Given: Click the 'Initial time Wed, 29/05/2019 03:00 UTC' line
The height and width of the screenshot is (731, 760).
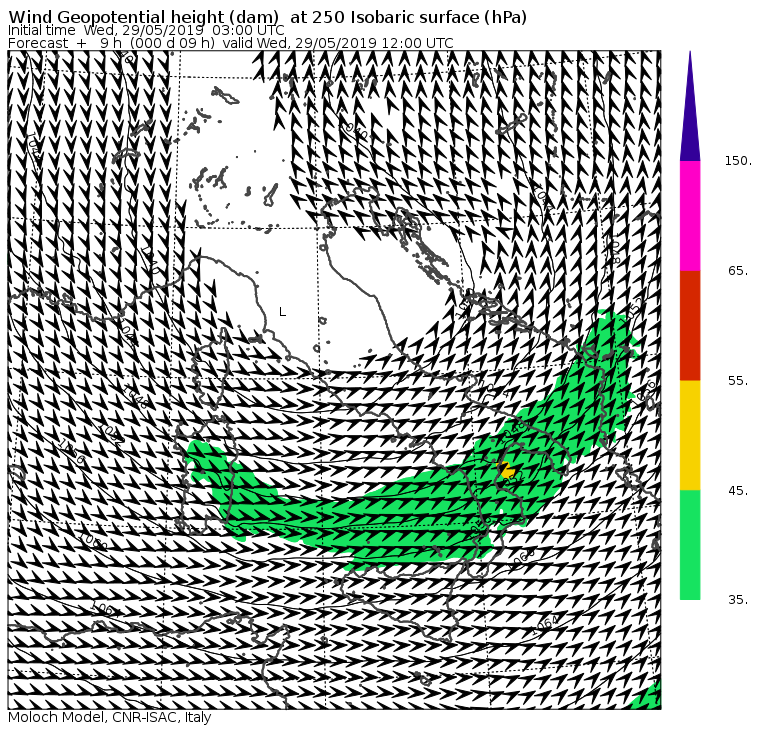Looking at the screenshot, I should pyautogui.click(x=146, y=30).
